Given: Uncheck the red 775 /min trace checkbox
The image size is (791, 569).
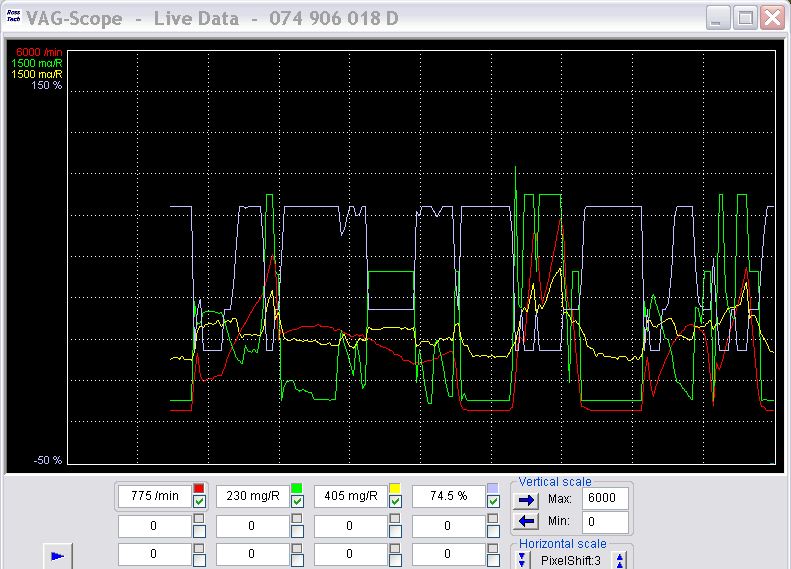Looking at the screenshot, I should point(199,501).
